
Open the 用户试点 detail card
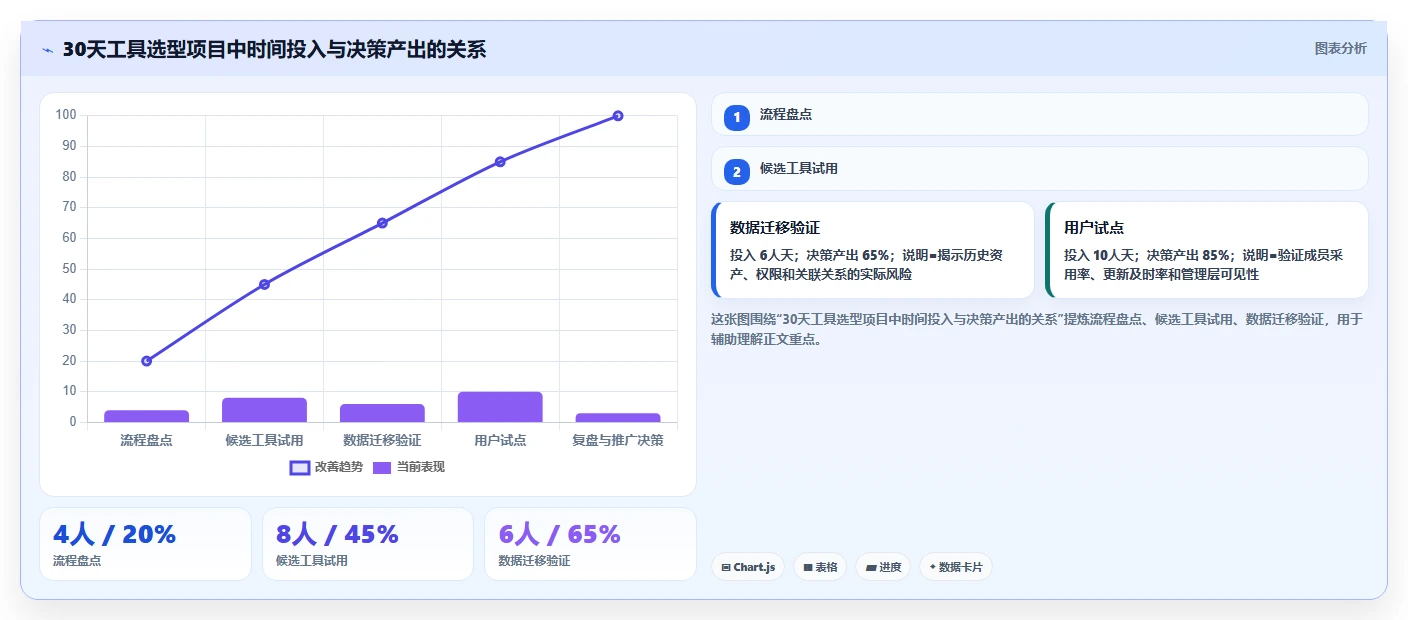pyautogui.click(x=1207, y=250)
